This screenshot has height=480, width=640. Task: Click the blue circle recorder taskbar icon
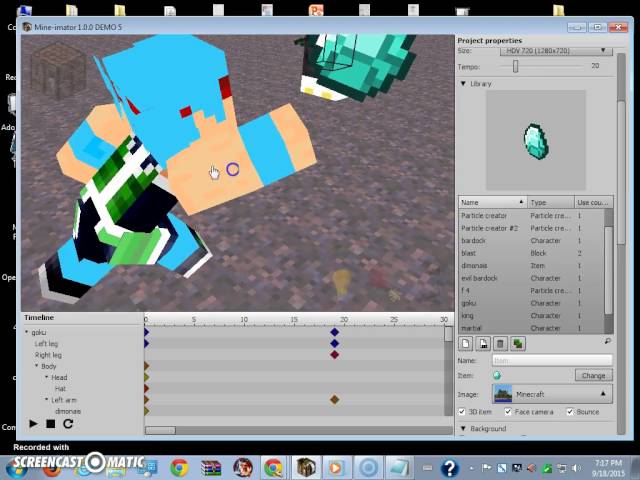(x=368, y=468)
